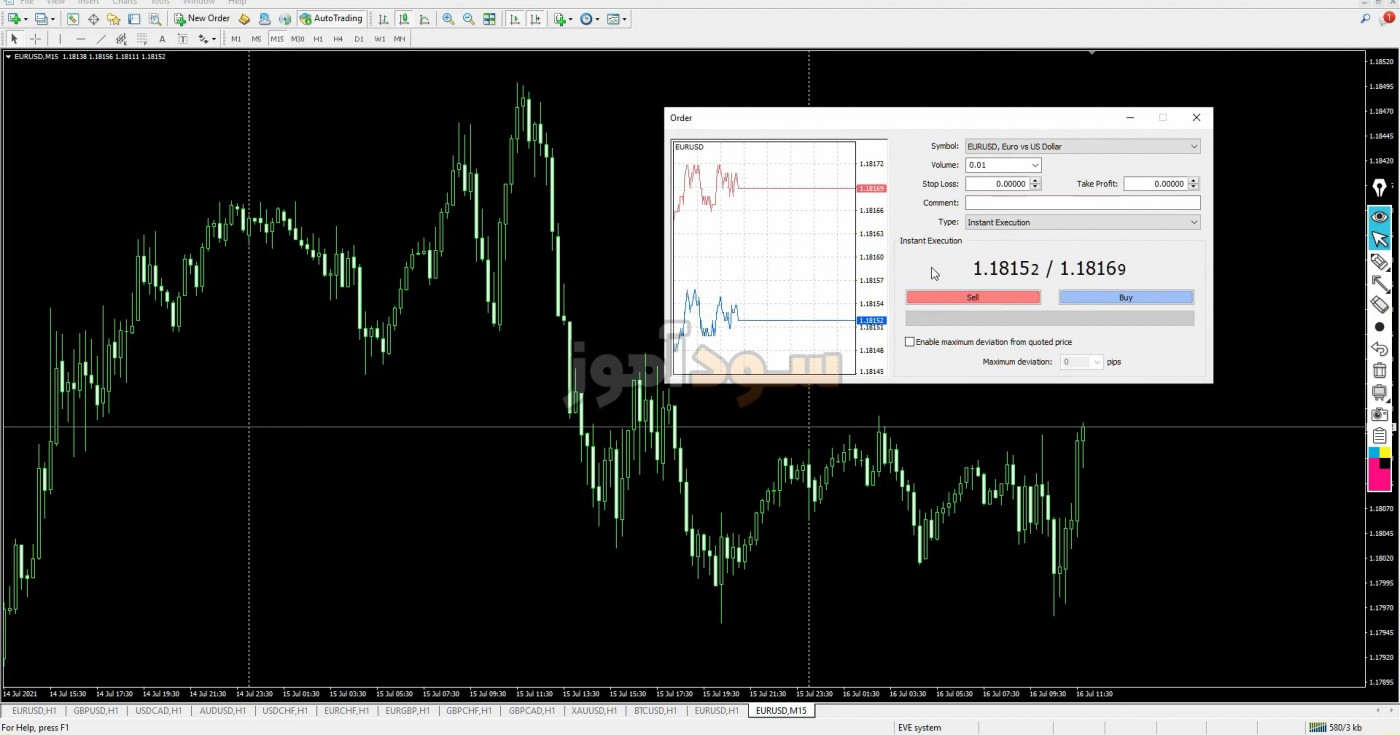Viewport: 1400px width, 735px height.
Task: Switch chart to line chart icon
Action: coord(424,18)
